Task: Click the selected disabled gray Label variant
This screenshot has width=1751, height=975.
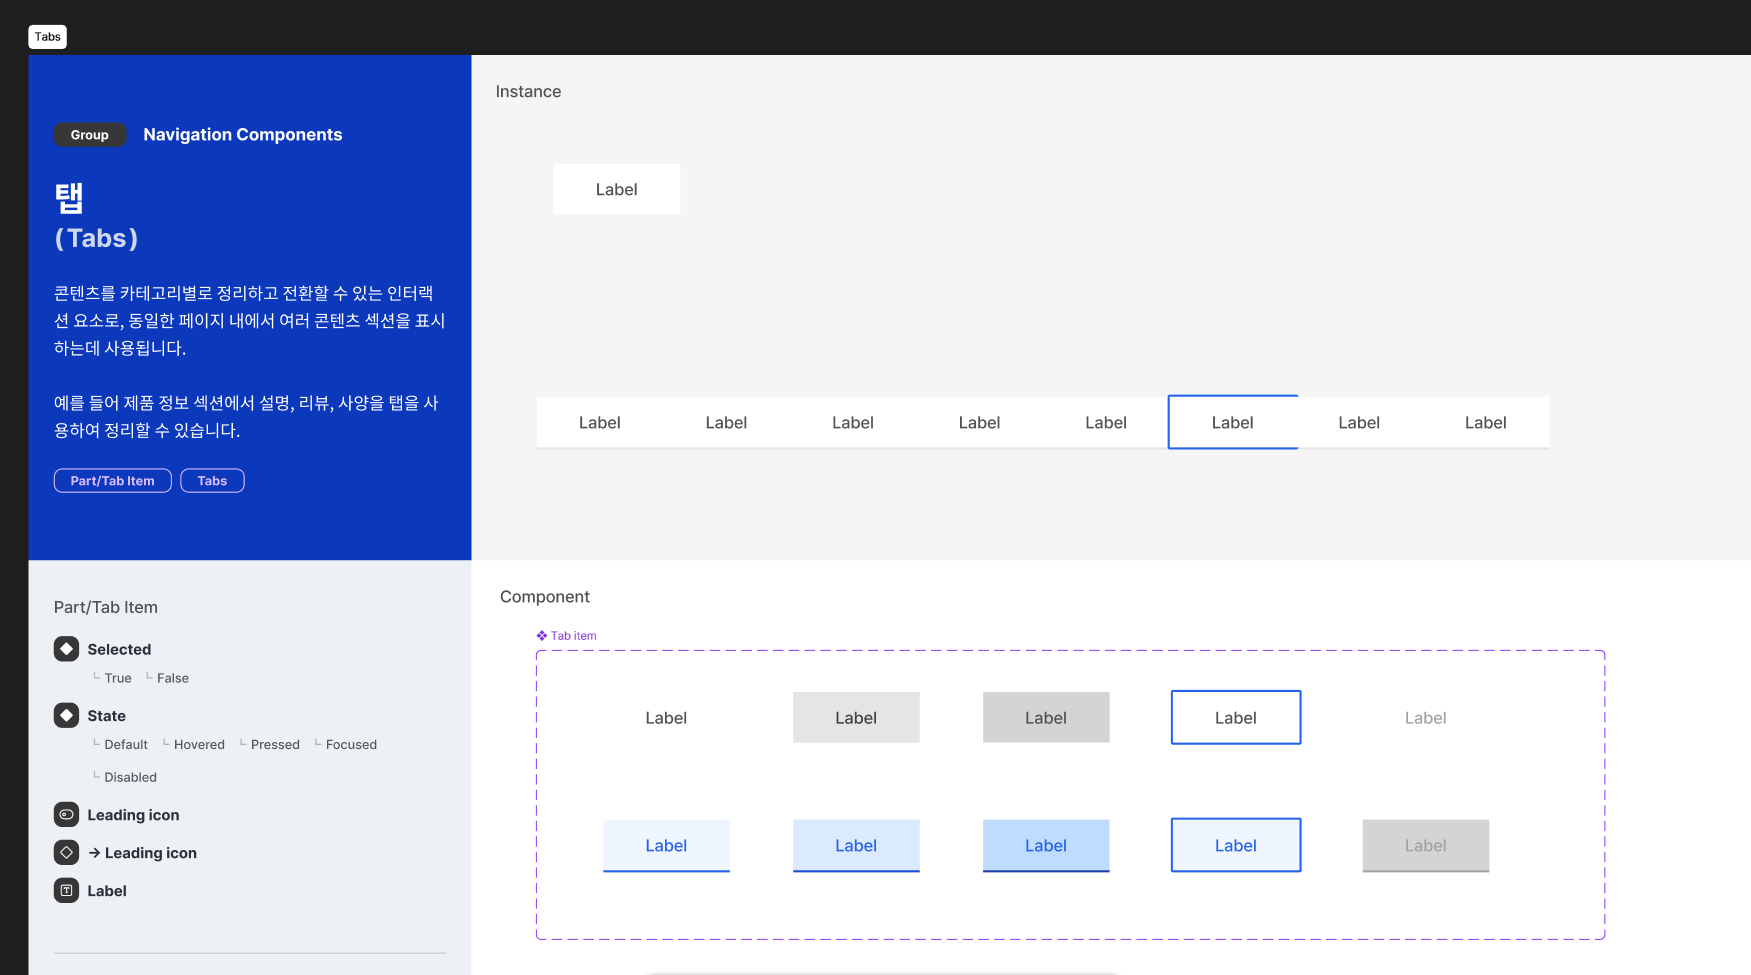Action: (x=1426, y=846)
